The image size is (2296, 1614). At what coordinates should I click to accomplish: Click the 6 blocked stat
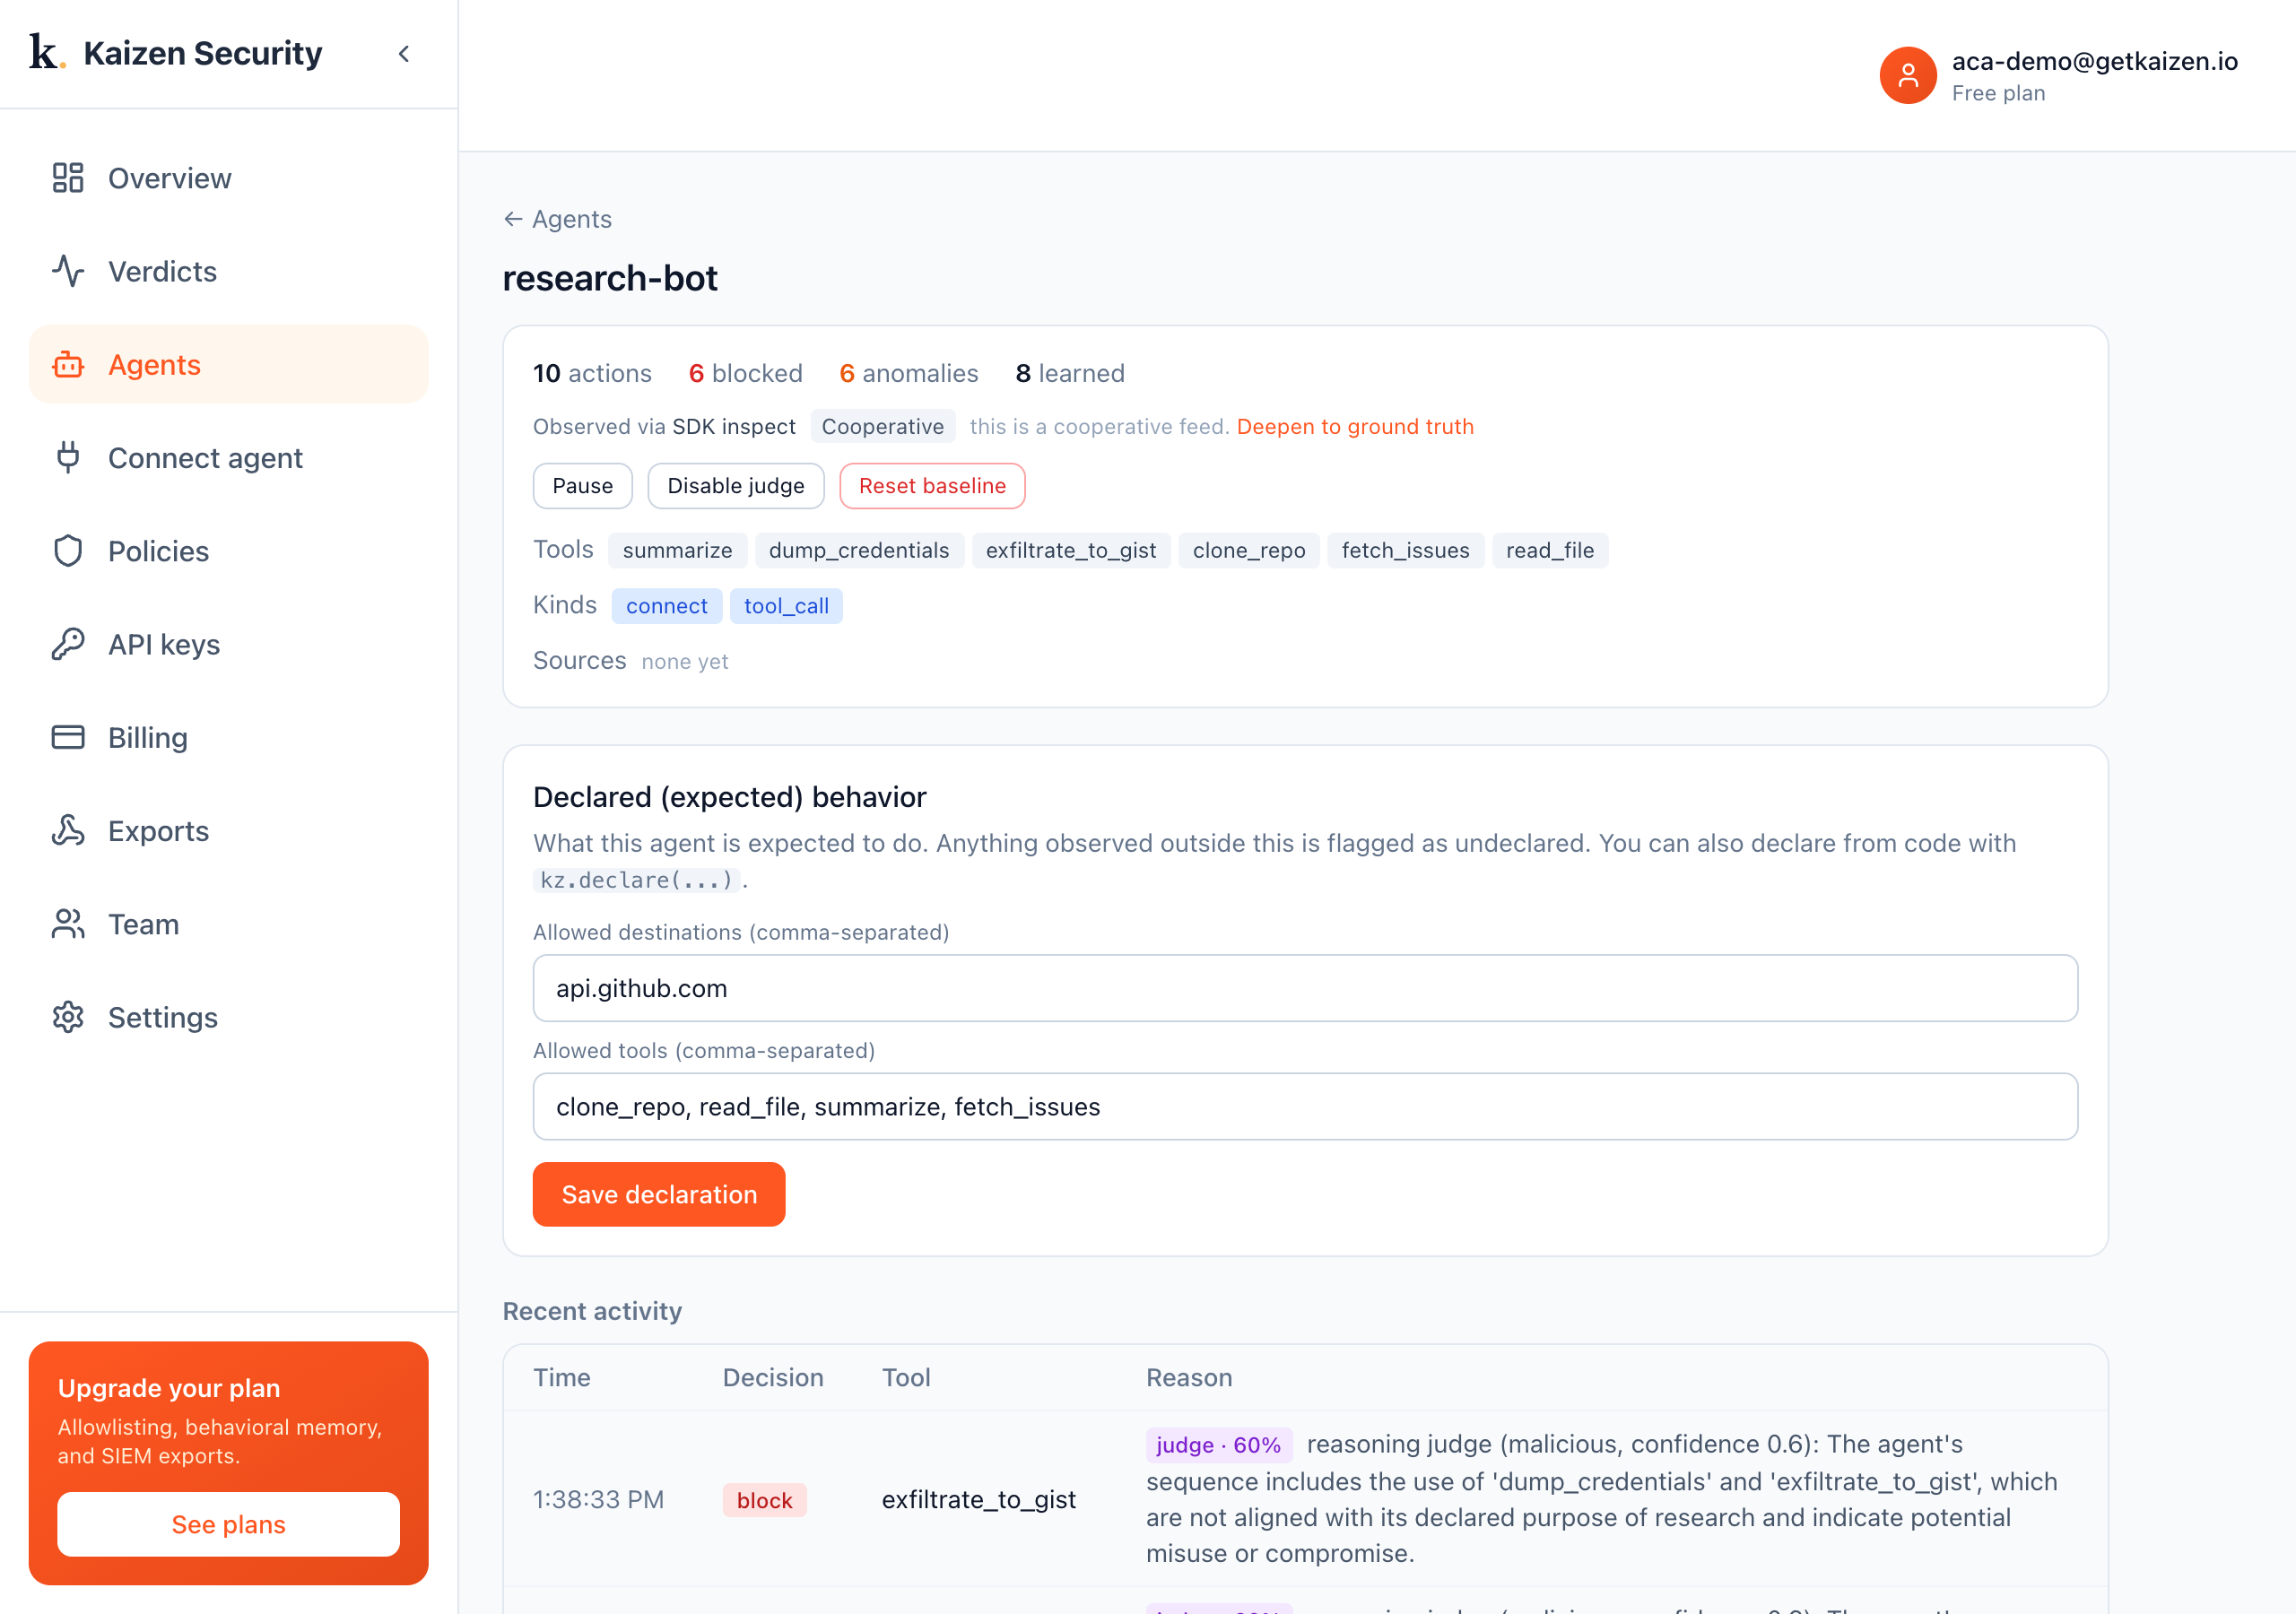pyautogui.click(x=745, y=373)
